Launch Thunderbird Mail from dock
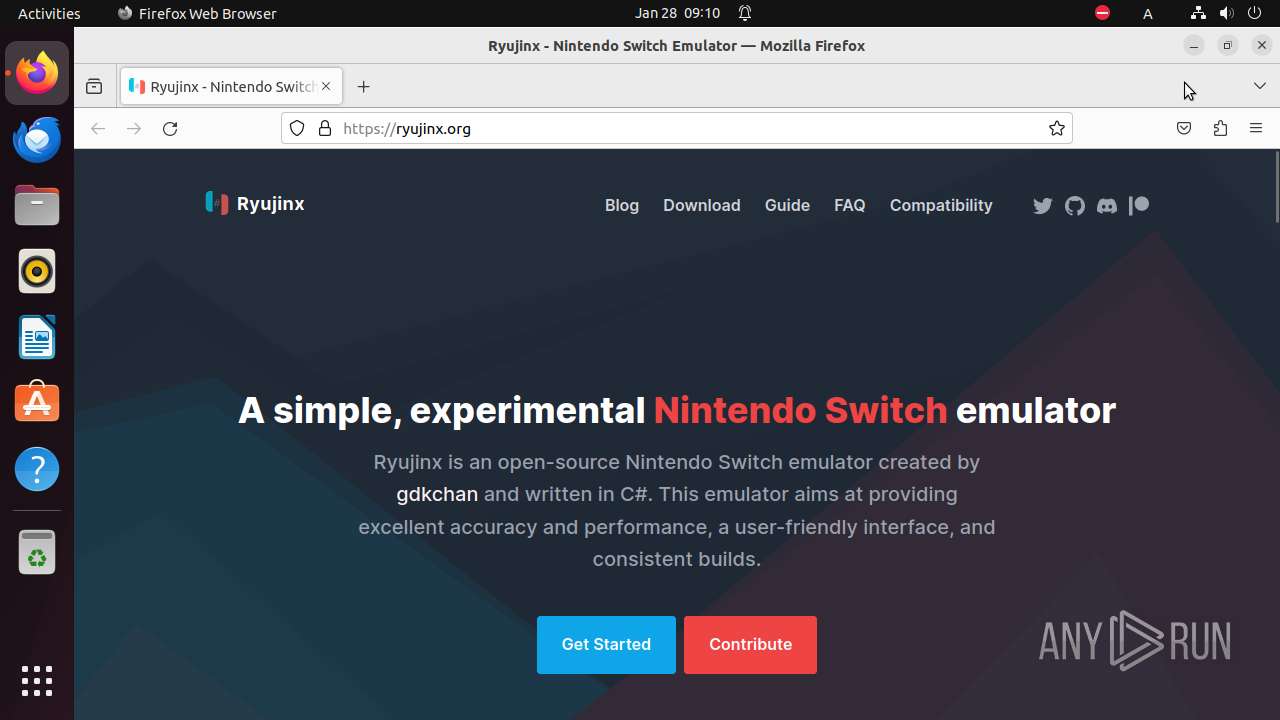 click(x=37, y=139)
